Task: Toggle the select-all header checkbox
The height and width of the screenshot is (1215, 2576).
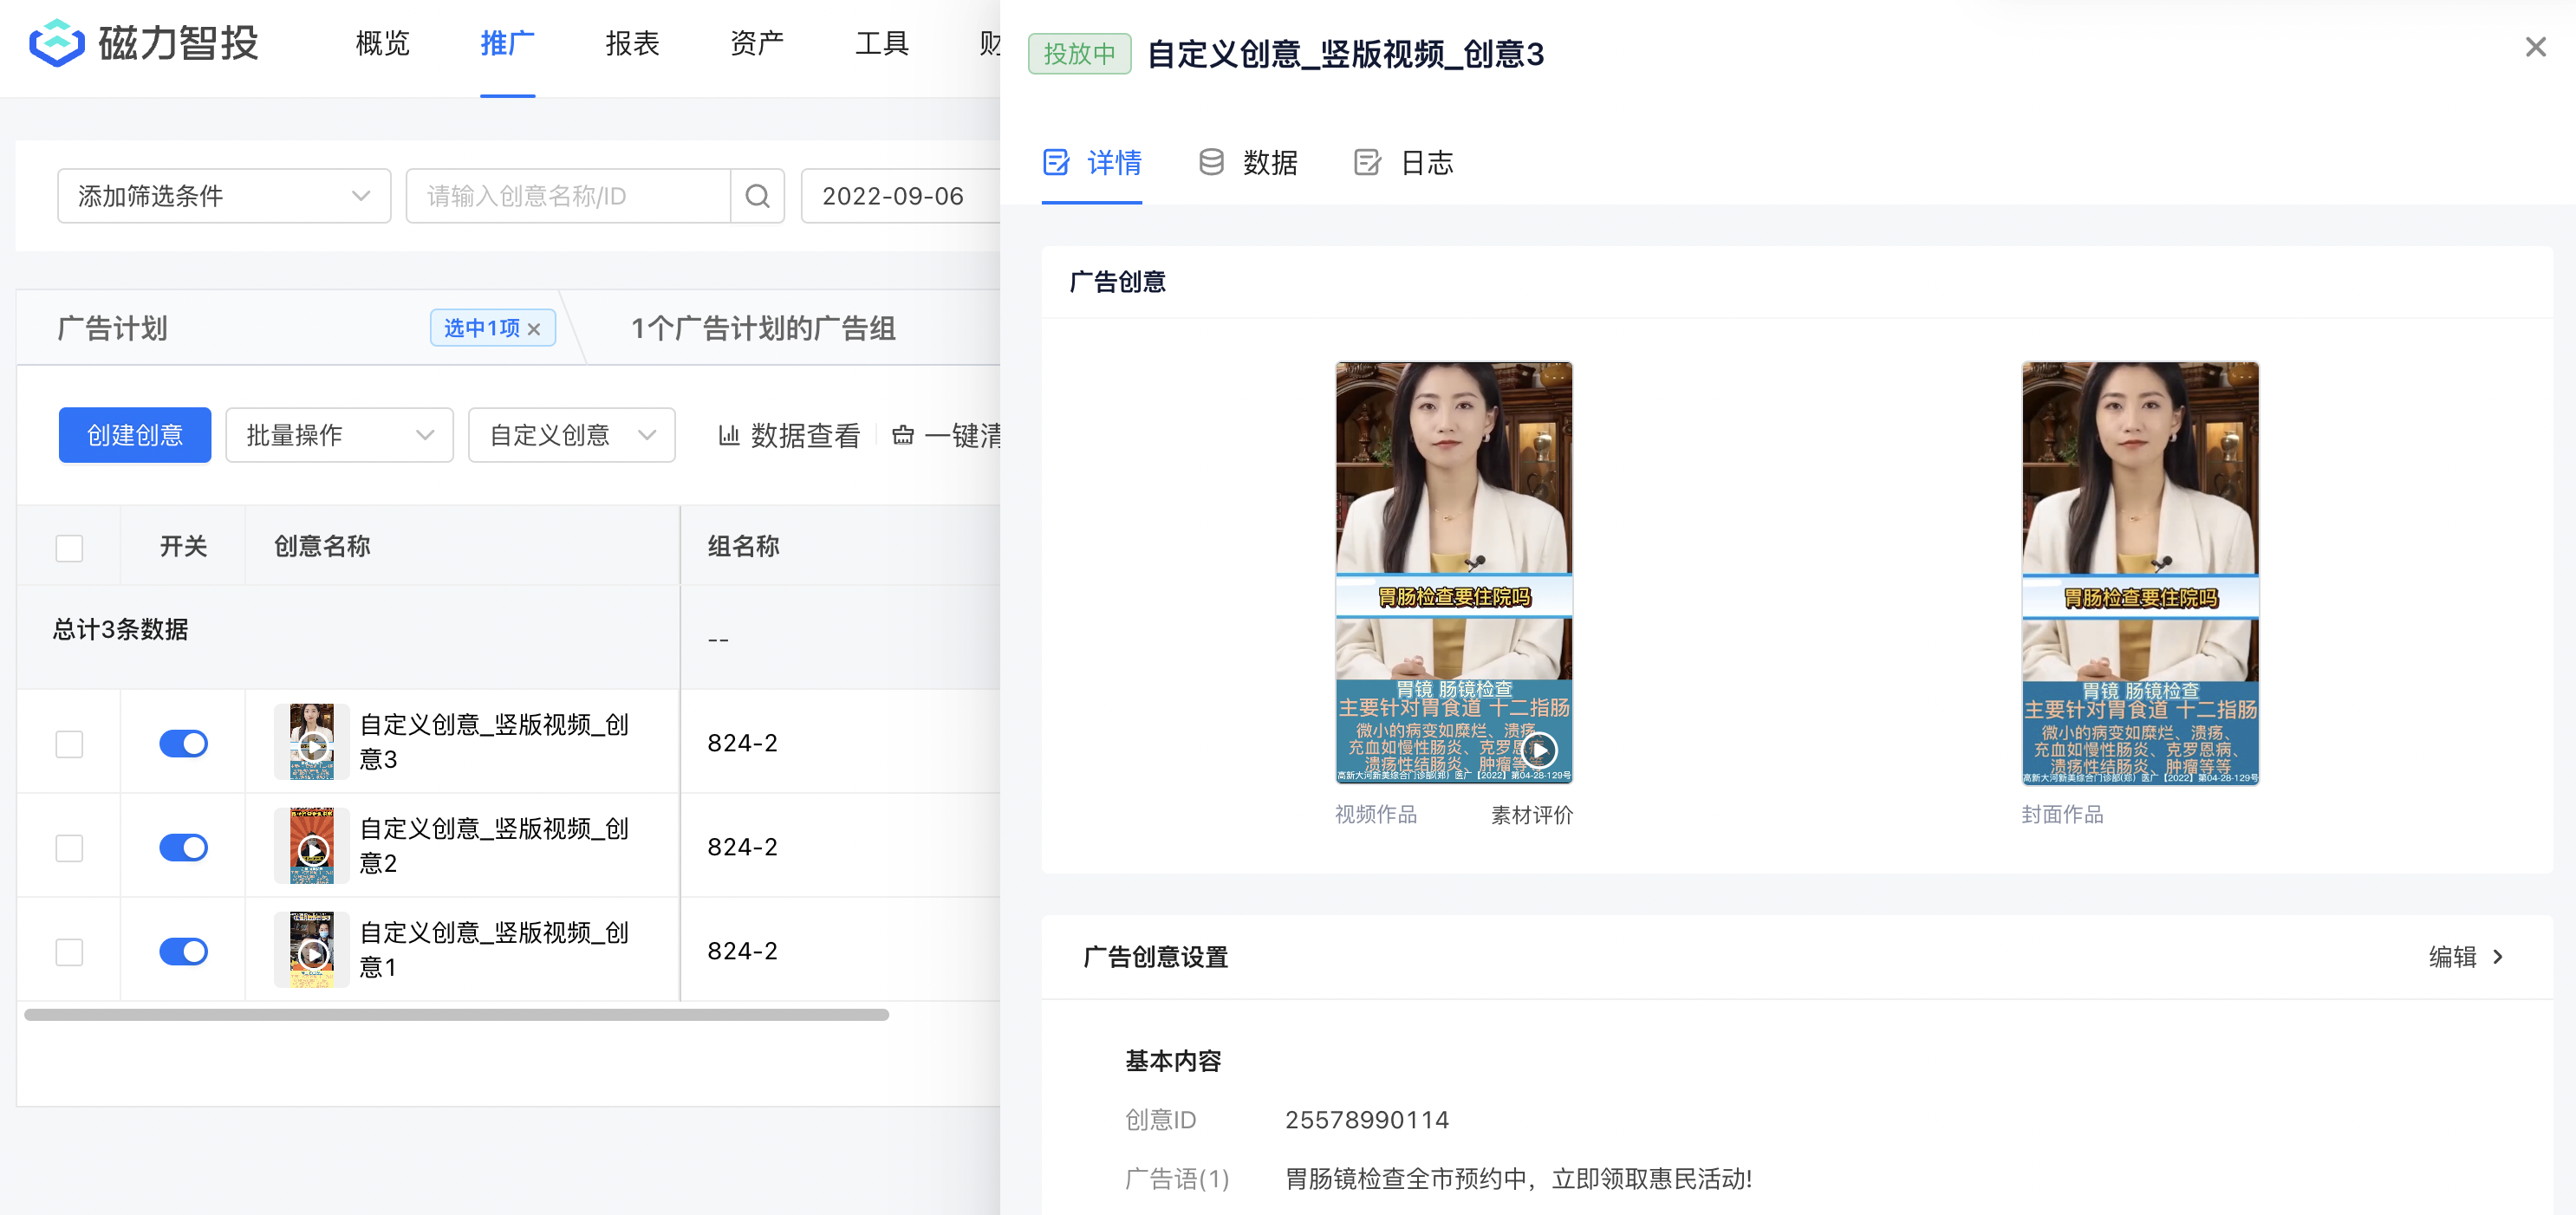Action: click(69, 548)
